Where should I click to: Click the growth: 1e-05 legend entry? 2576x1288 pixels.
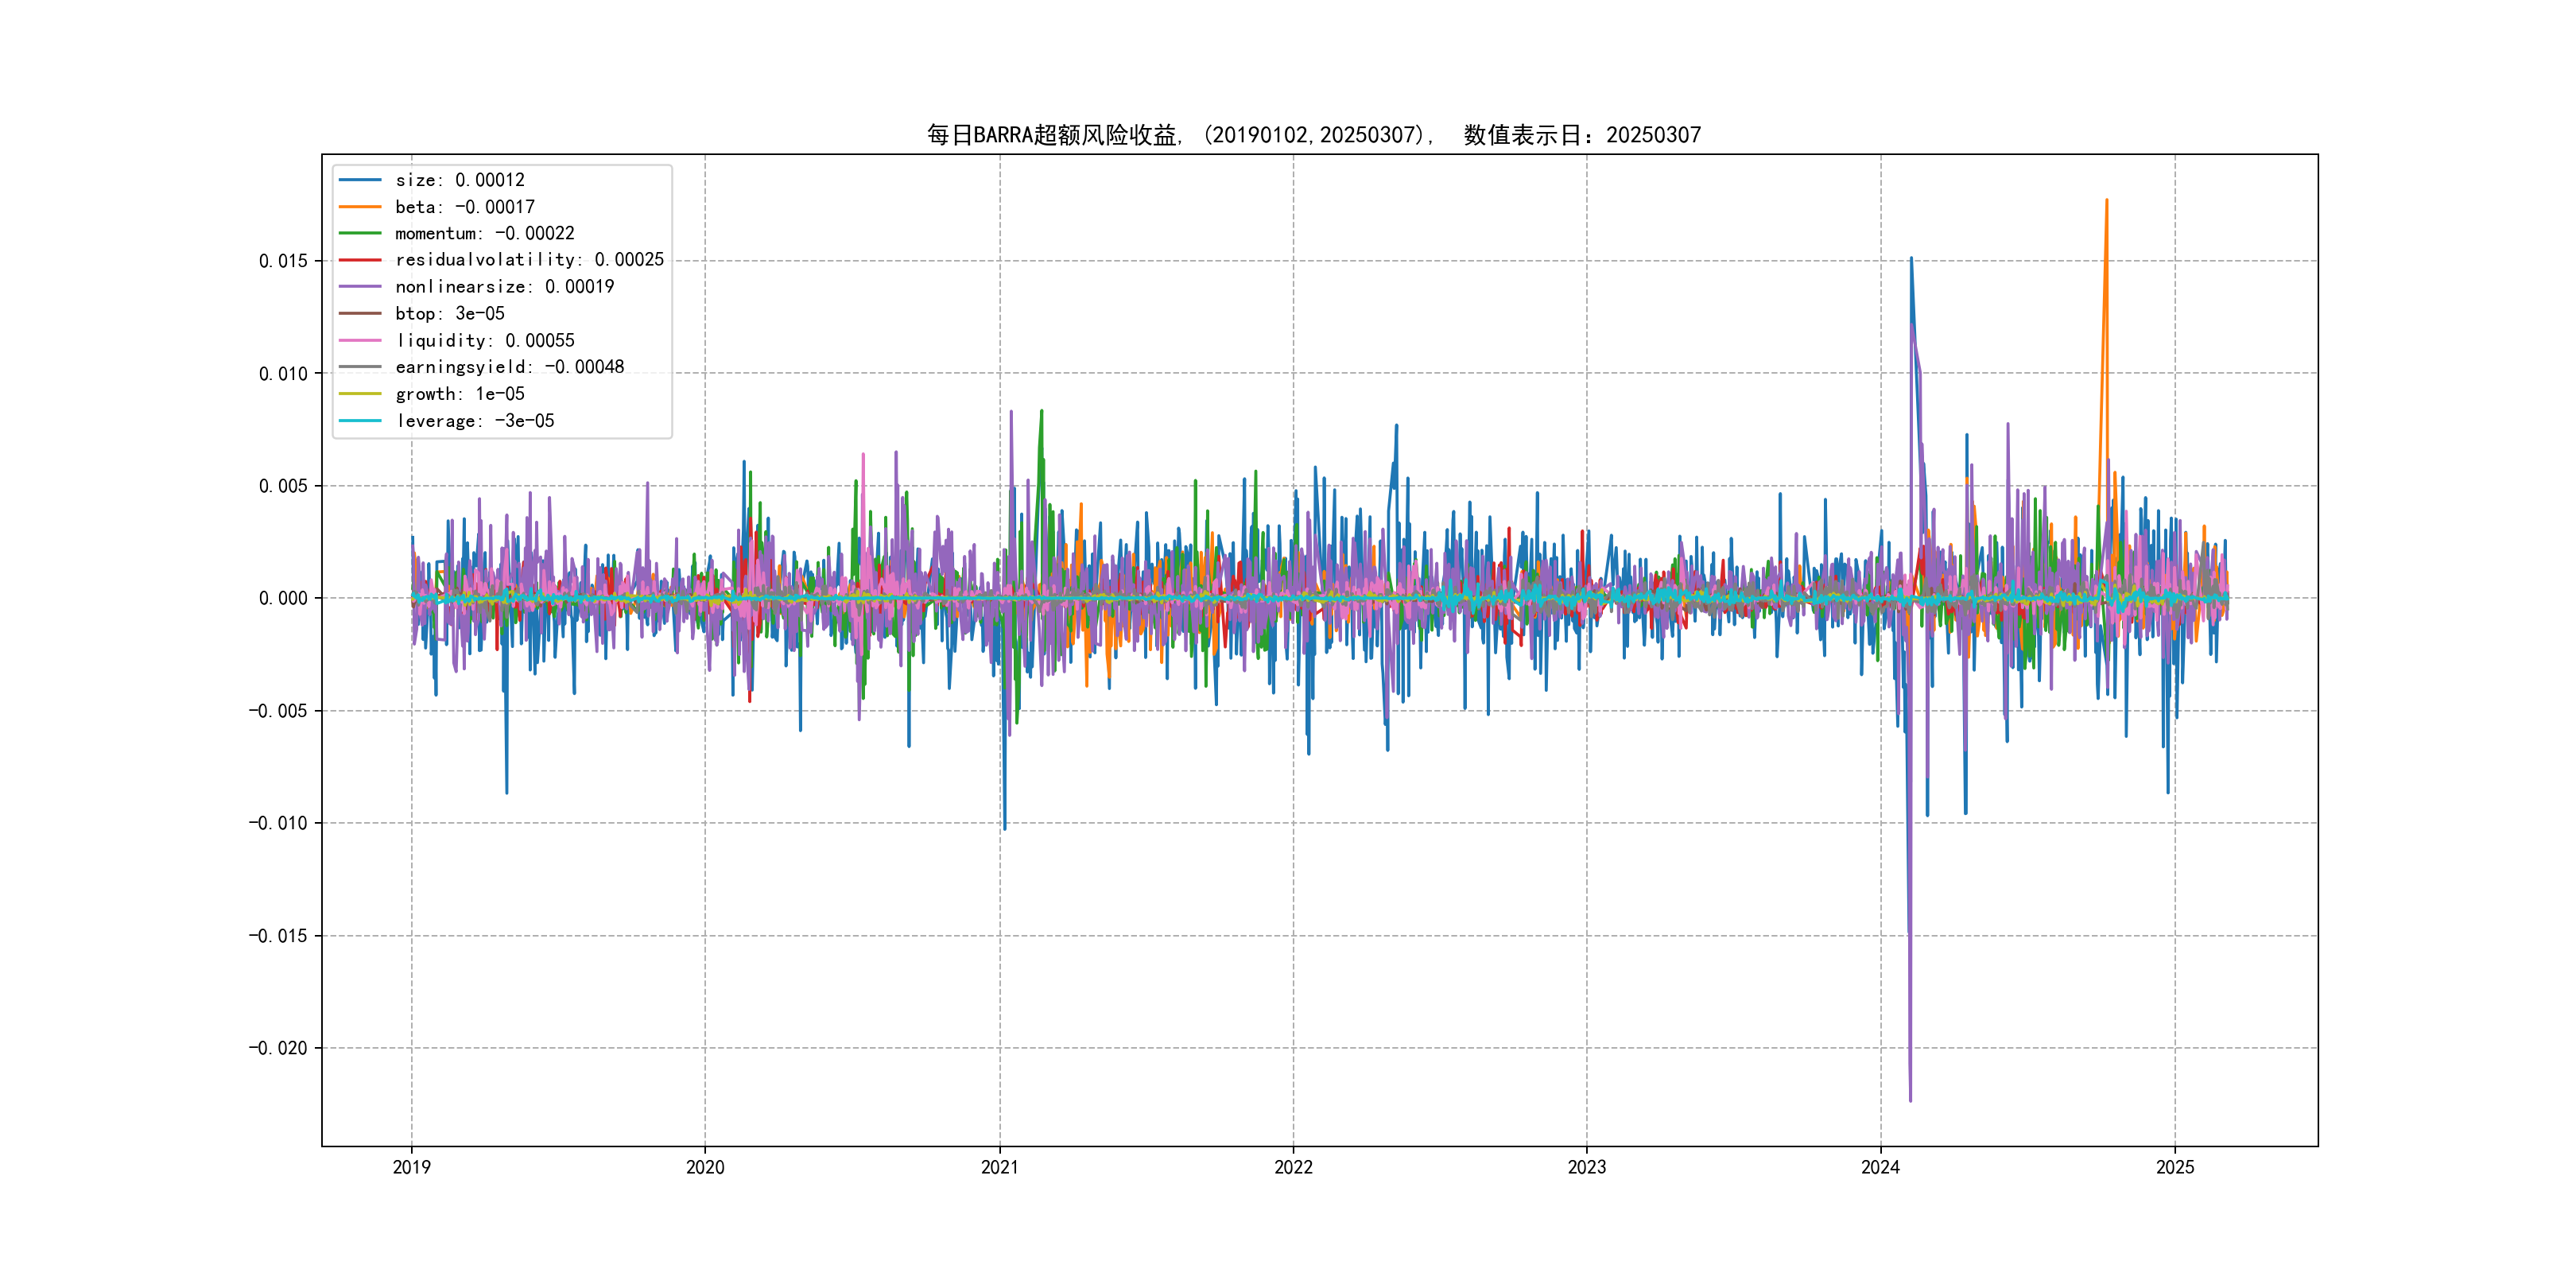coord(459,394)
